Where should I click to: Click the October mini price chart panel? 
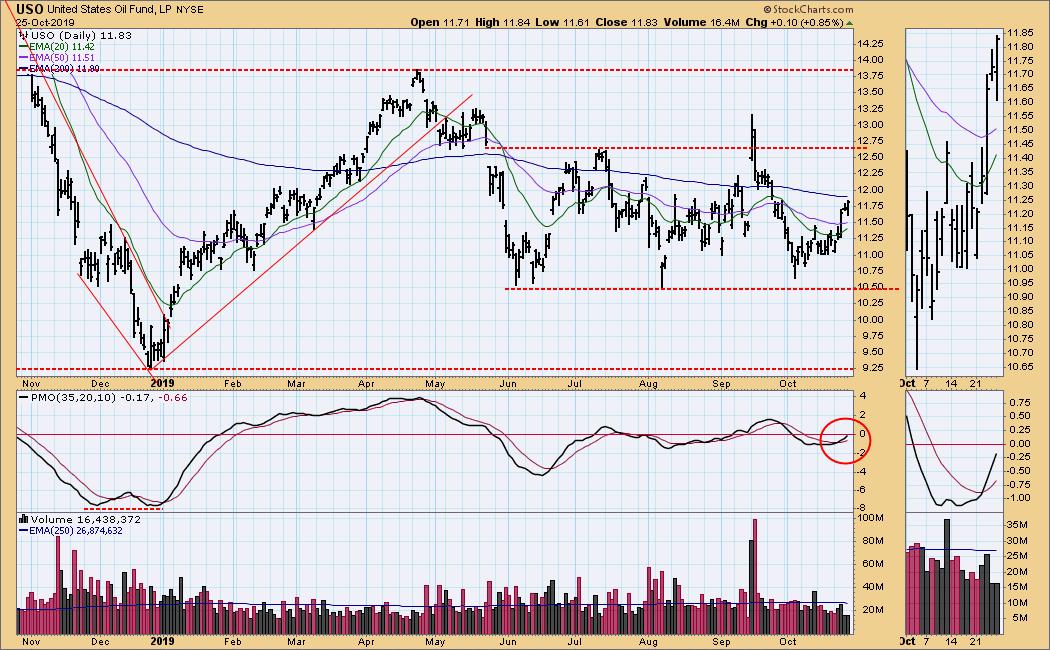(x=954, y=201)
